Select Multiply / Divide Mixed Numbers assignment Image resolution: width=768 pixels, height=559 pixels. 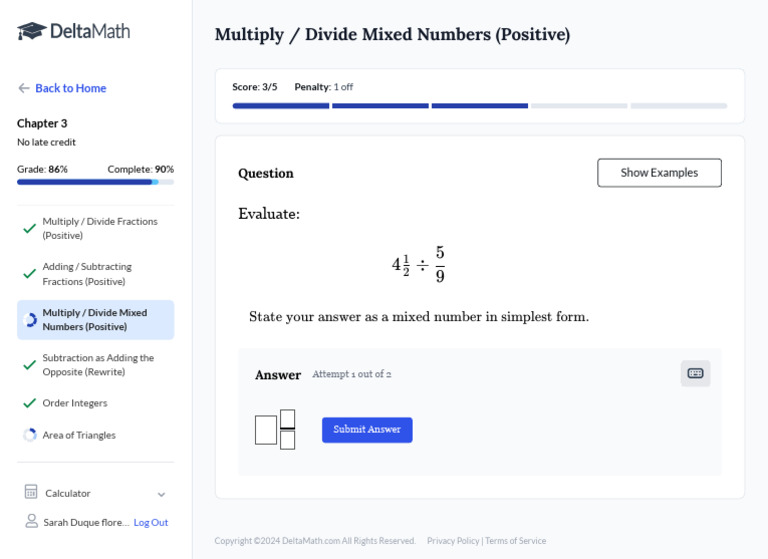click(x=95, y=320)
